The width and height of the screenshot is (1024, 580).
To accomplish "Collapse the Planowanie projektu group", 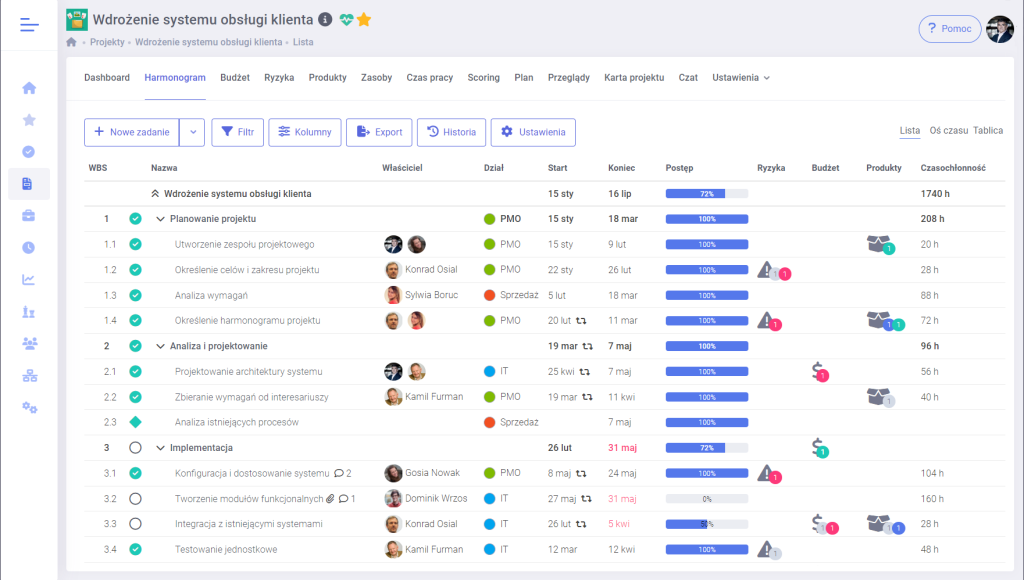I will click(x=160, y=219).
